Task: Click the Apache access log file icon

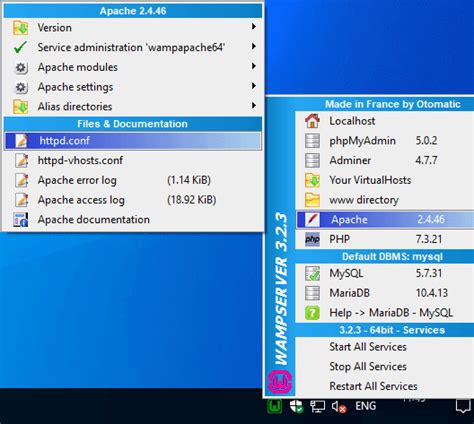Action: click(22, 200)
